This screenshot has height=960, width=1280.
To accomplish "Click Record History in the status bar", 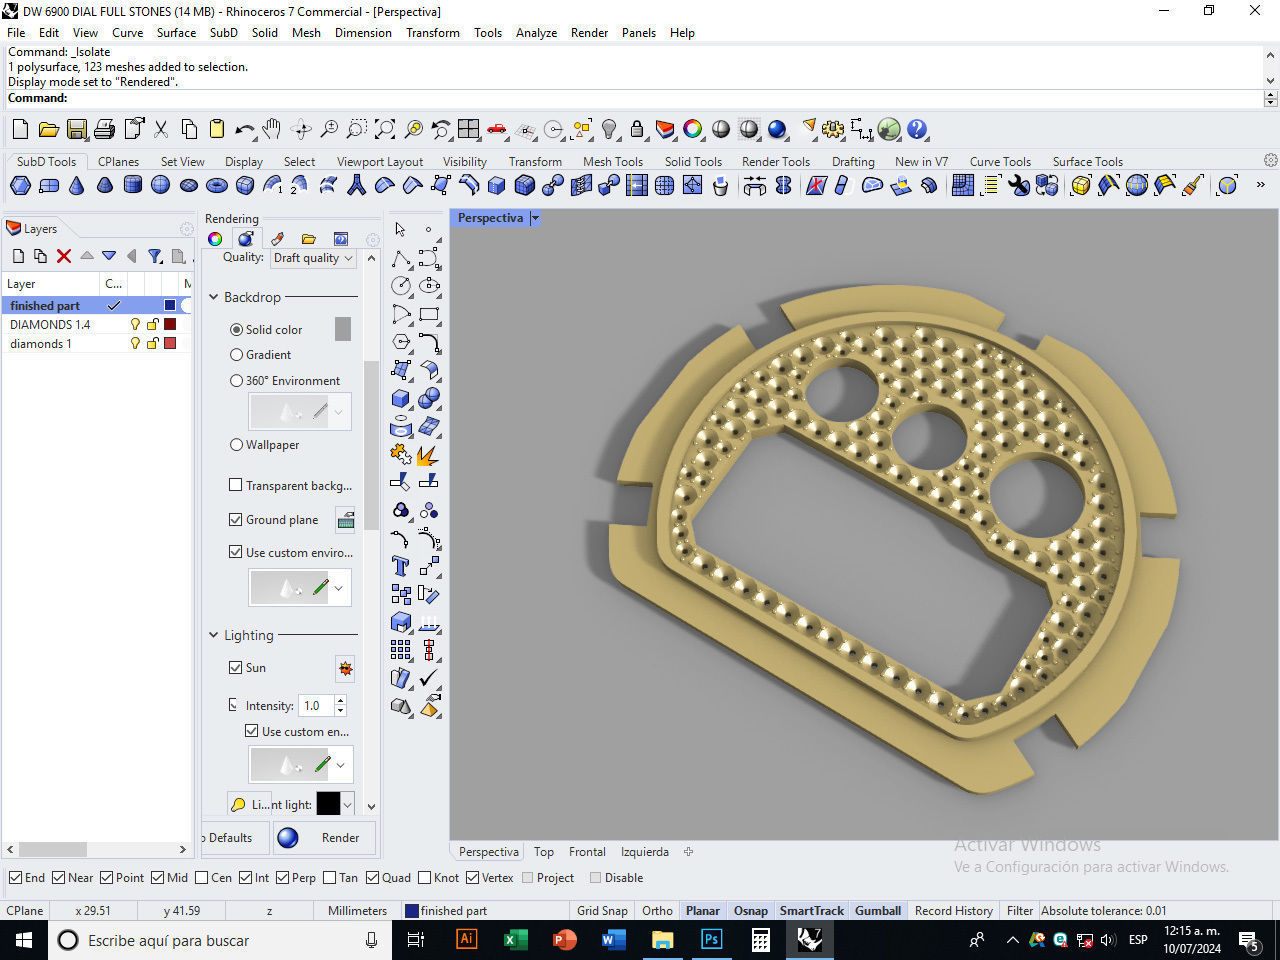I will pos(953,911).
